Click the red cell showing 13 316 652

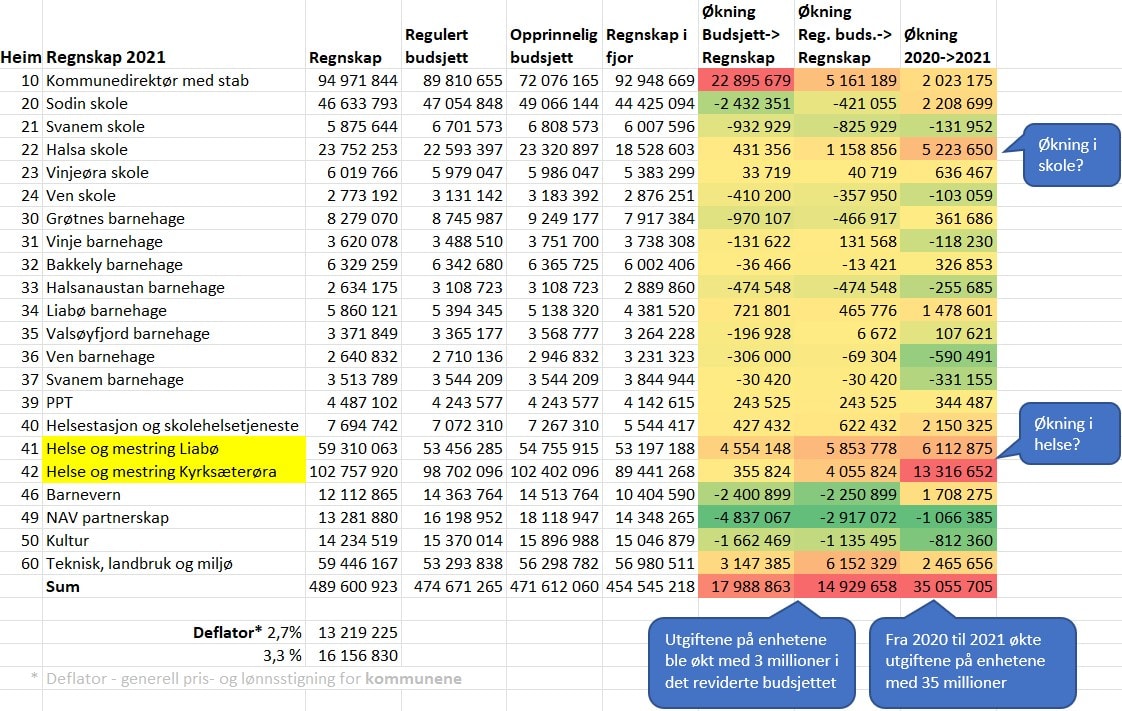[x=947, y=472]
